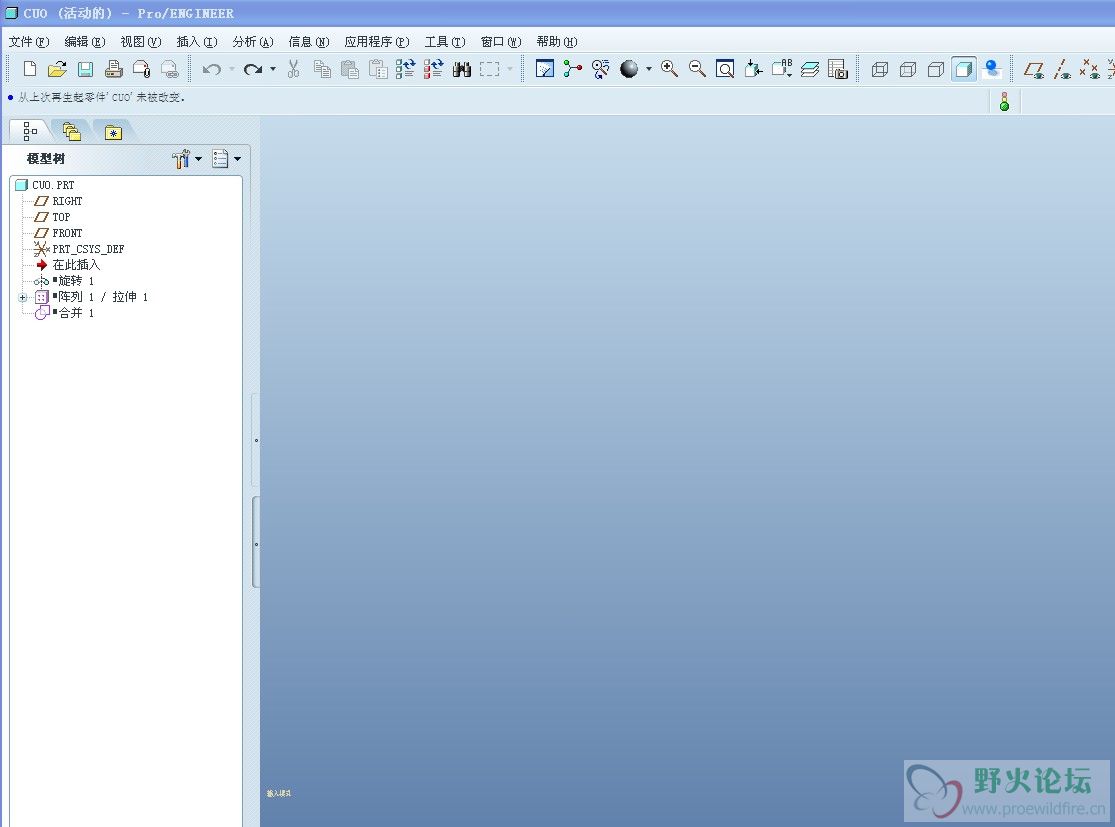Image resolution: width=1115 pixels, height=827 pixels.
Task: Select the 合并 1 feature
Action: click(x=64, y=313)
